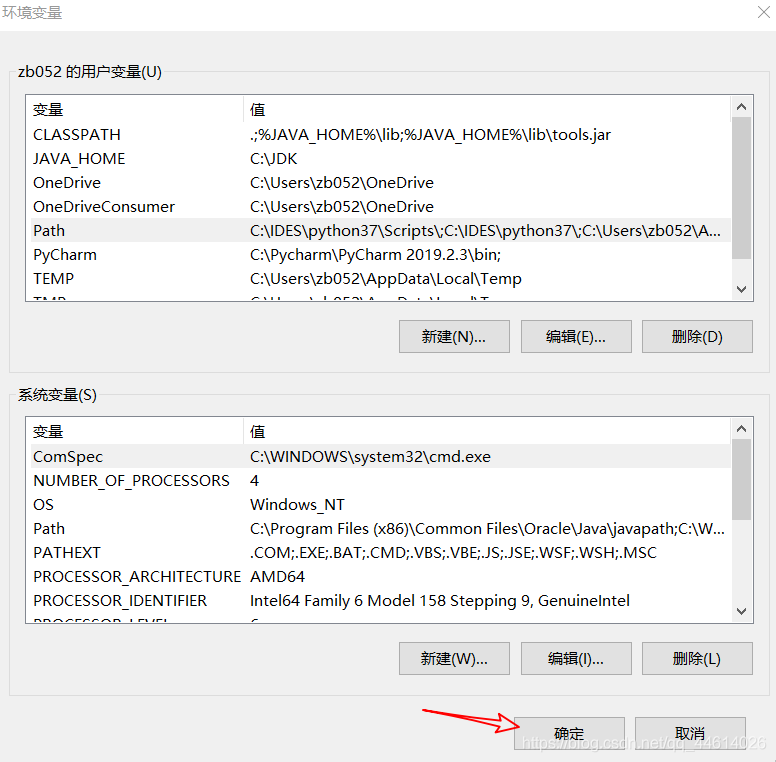
Task: Click the Windows_NT value cell
Action: (x=297, y=504)
